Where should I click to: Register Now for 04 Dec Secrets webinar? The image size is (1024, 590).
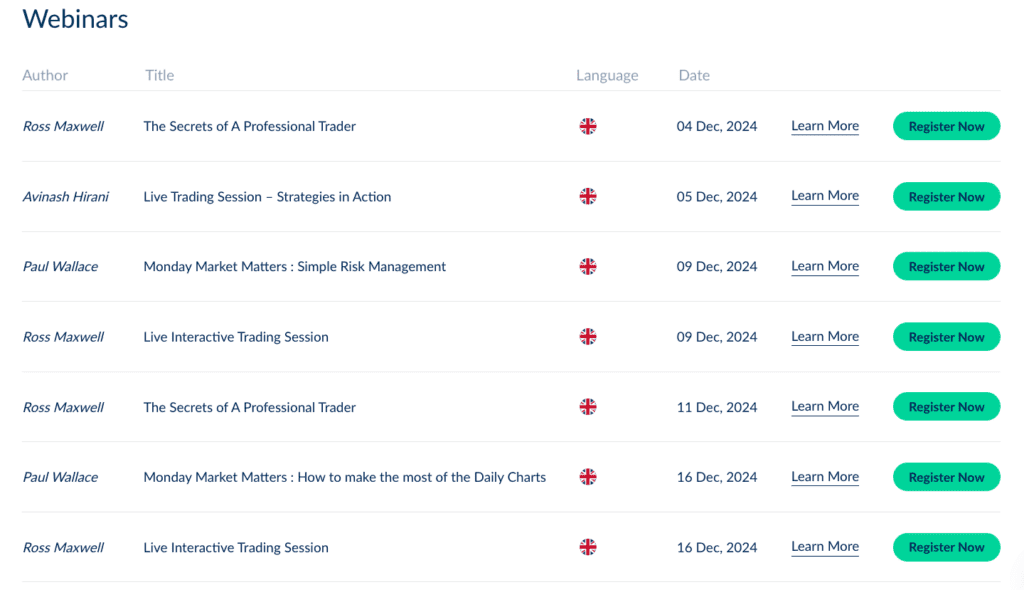(x=946, y=126)
